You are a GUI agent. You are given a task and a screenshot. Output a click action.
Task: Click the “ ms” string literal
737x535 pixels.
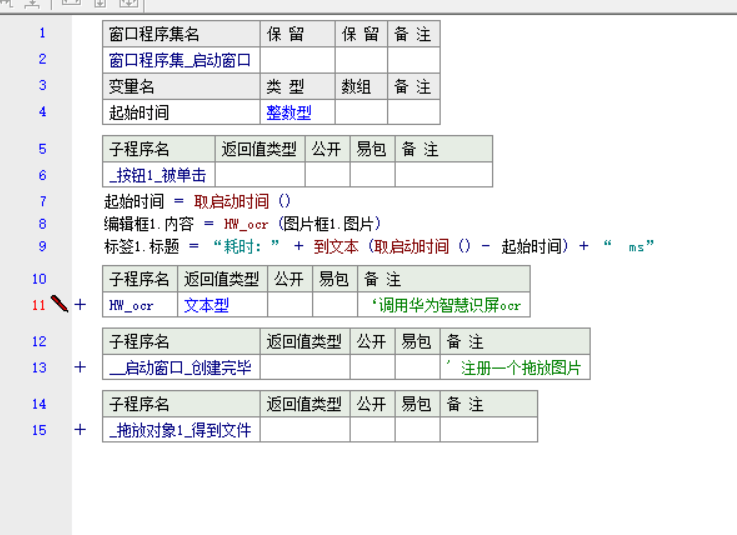629,246
